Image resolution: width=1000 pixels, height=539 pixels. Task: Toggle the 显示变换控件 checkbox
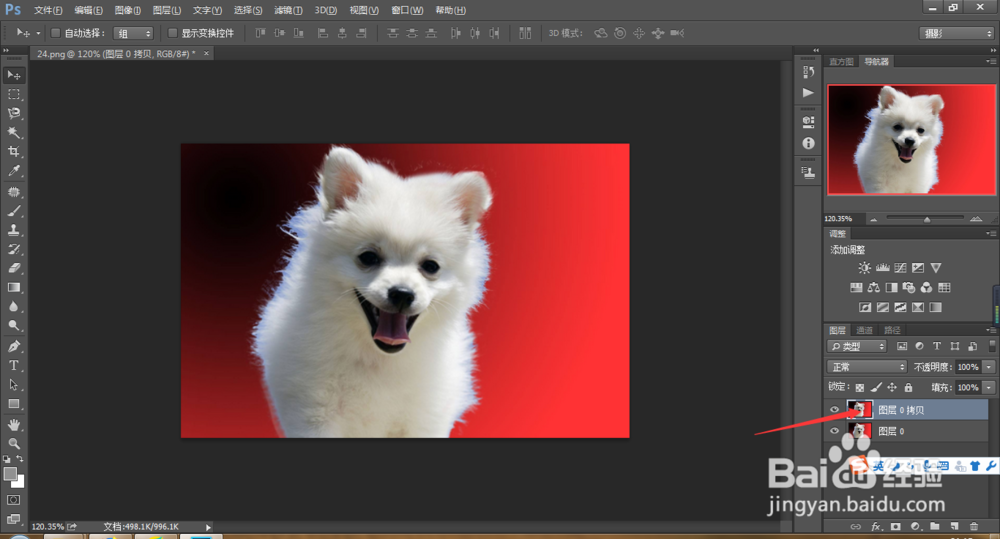tap(172, 33)
